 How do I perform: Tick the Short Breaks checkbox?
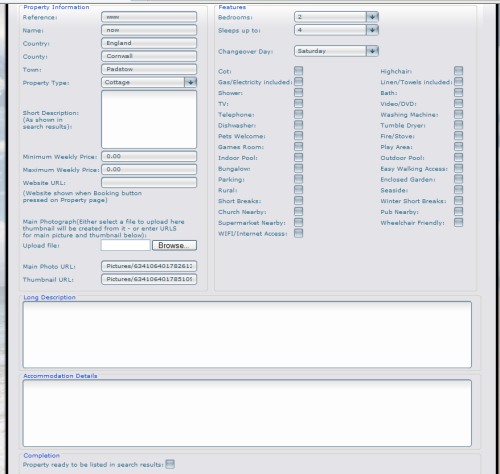(299, 201)
